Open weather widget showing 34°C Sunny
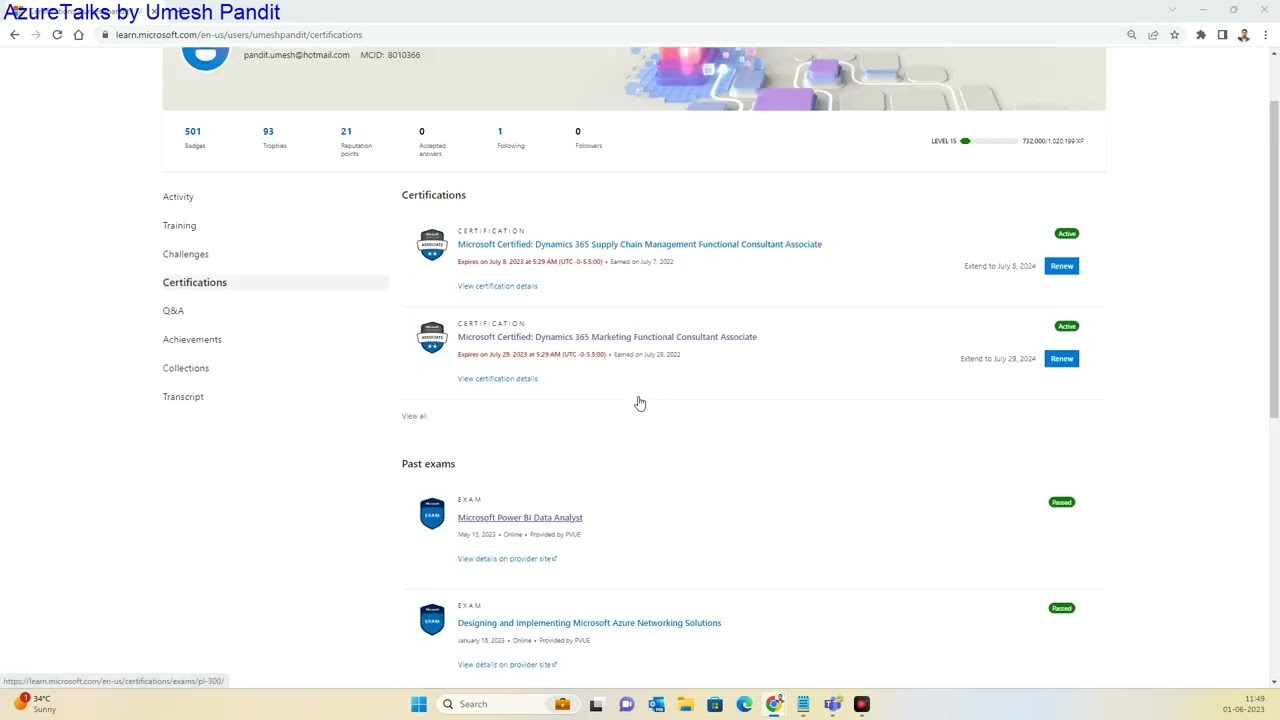1280x720 pixels. click(x=35, y=704)
